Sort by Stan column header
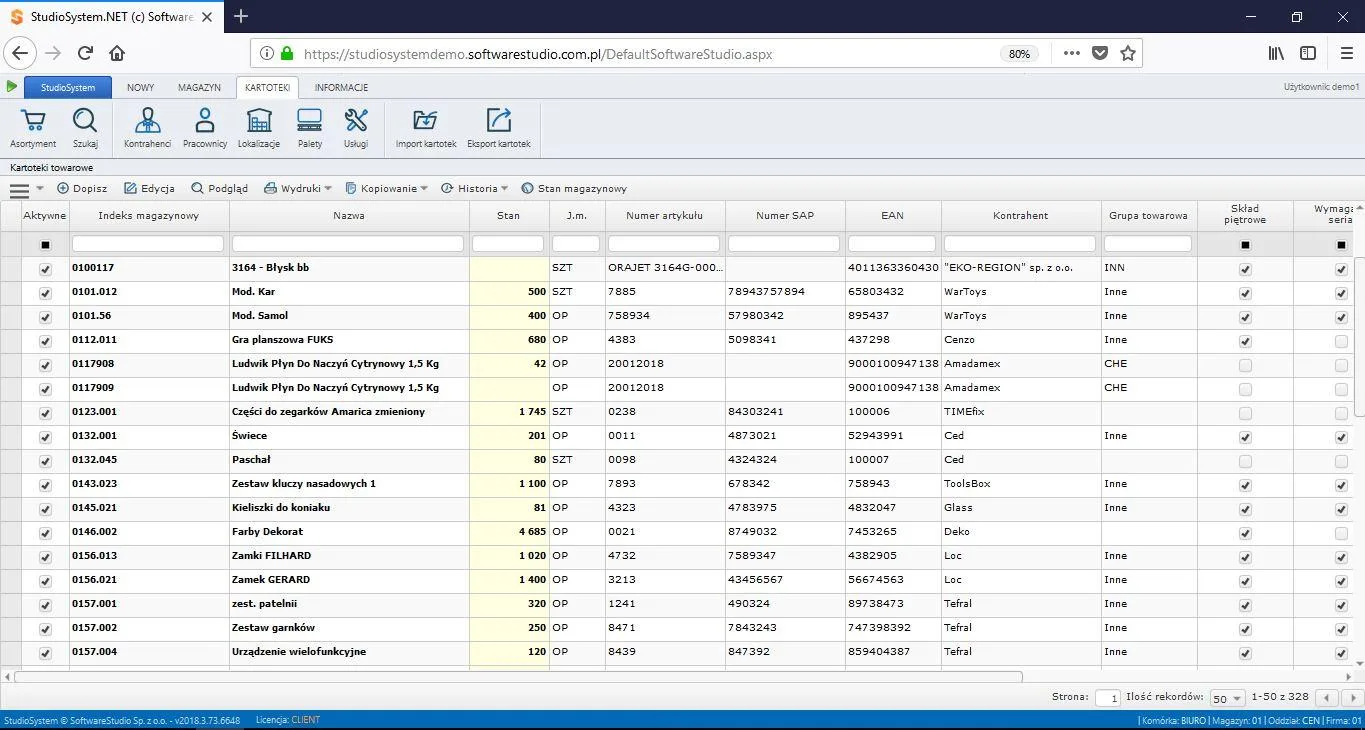The image size is (1365, 730). tap(509, 215)
